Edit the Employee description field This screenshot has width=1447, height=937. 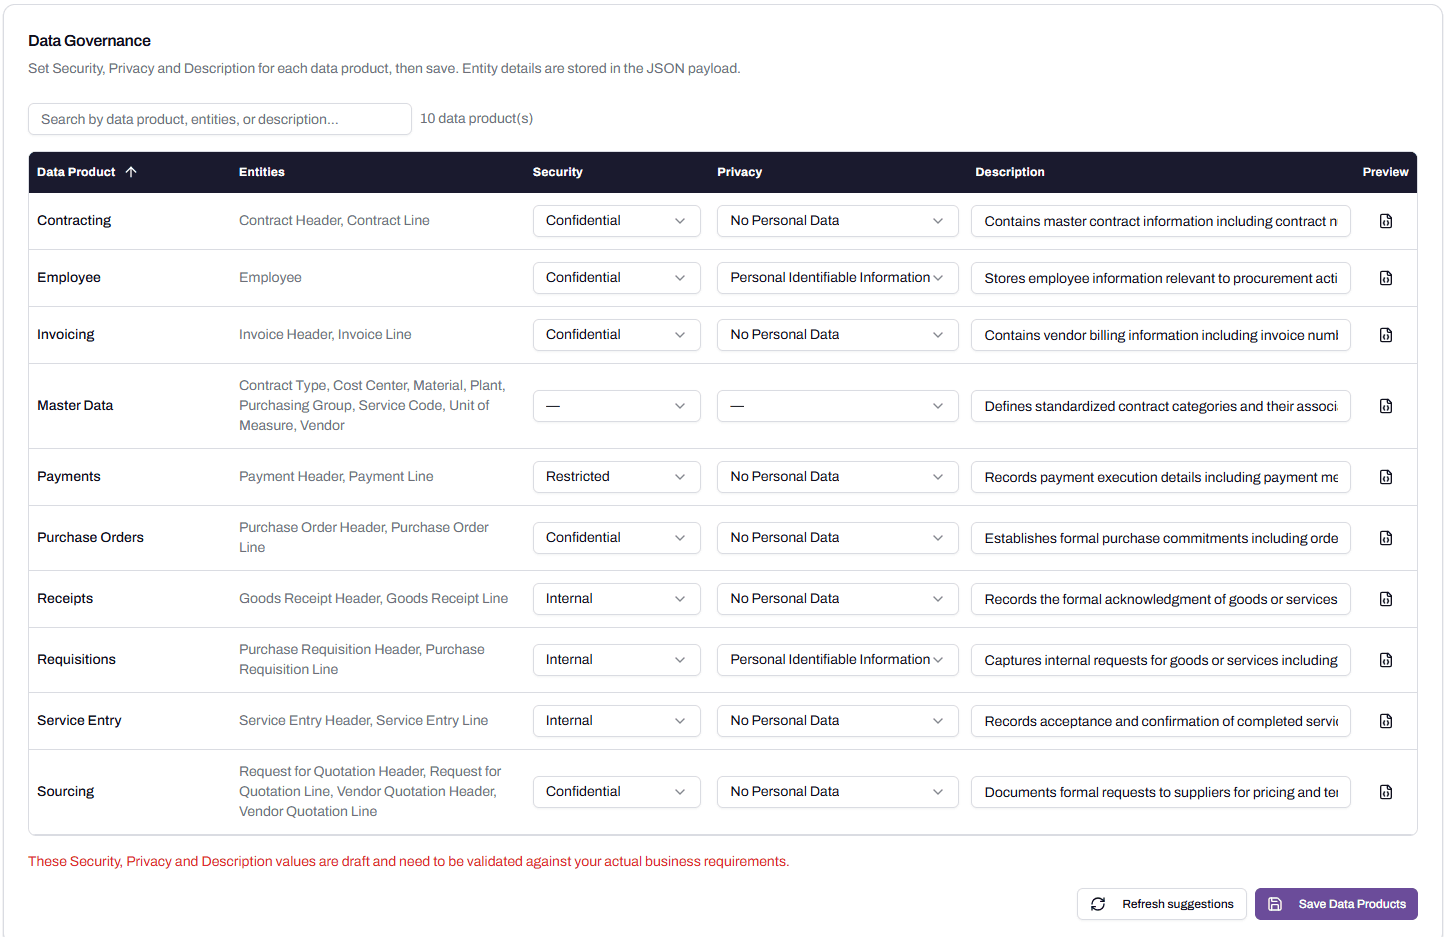coord(1160,278)
